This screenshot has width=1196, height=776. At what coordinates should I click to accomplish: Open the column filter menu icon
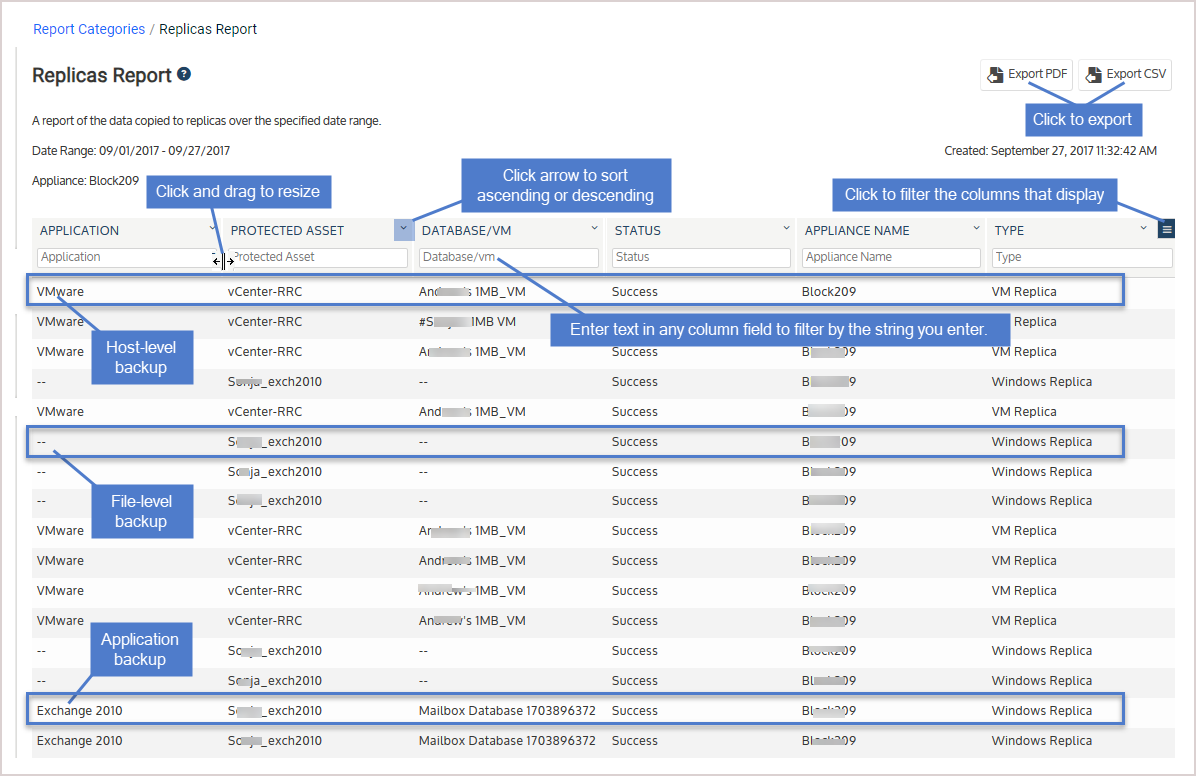click(x=1166, y=229)
